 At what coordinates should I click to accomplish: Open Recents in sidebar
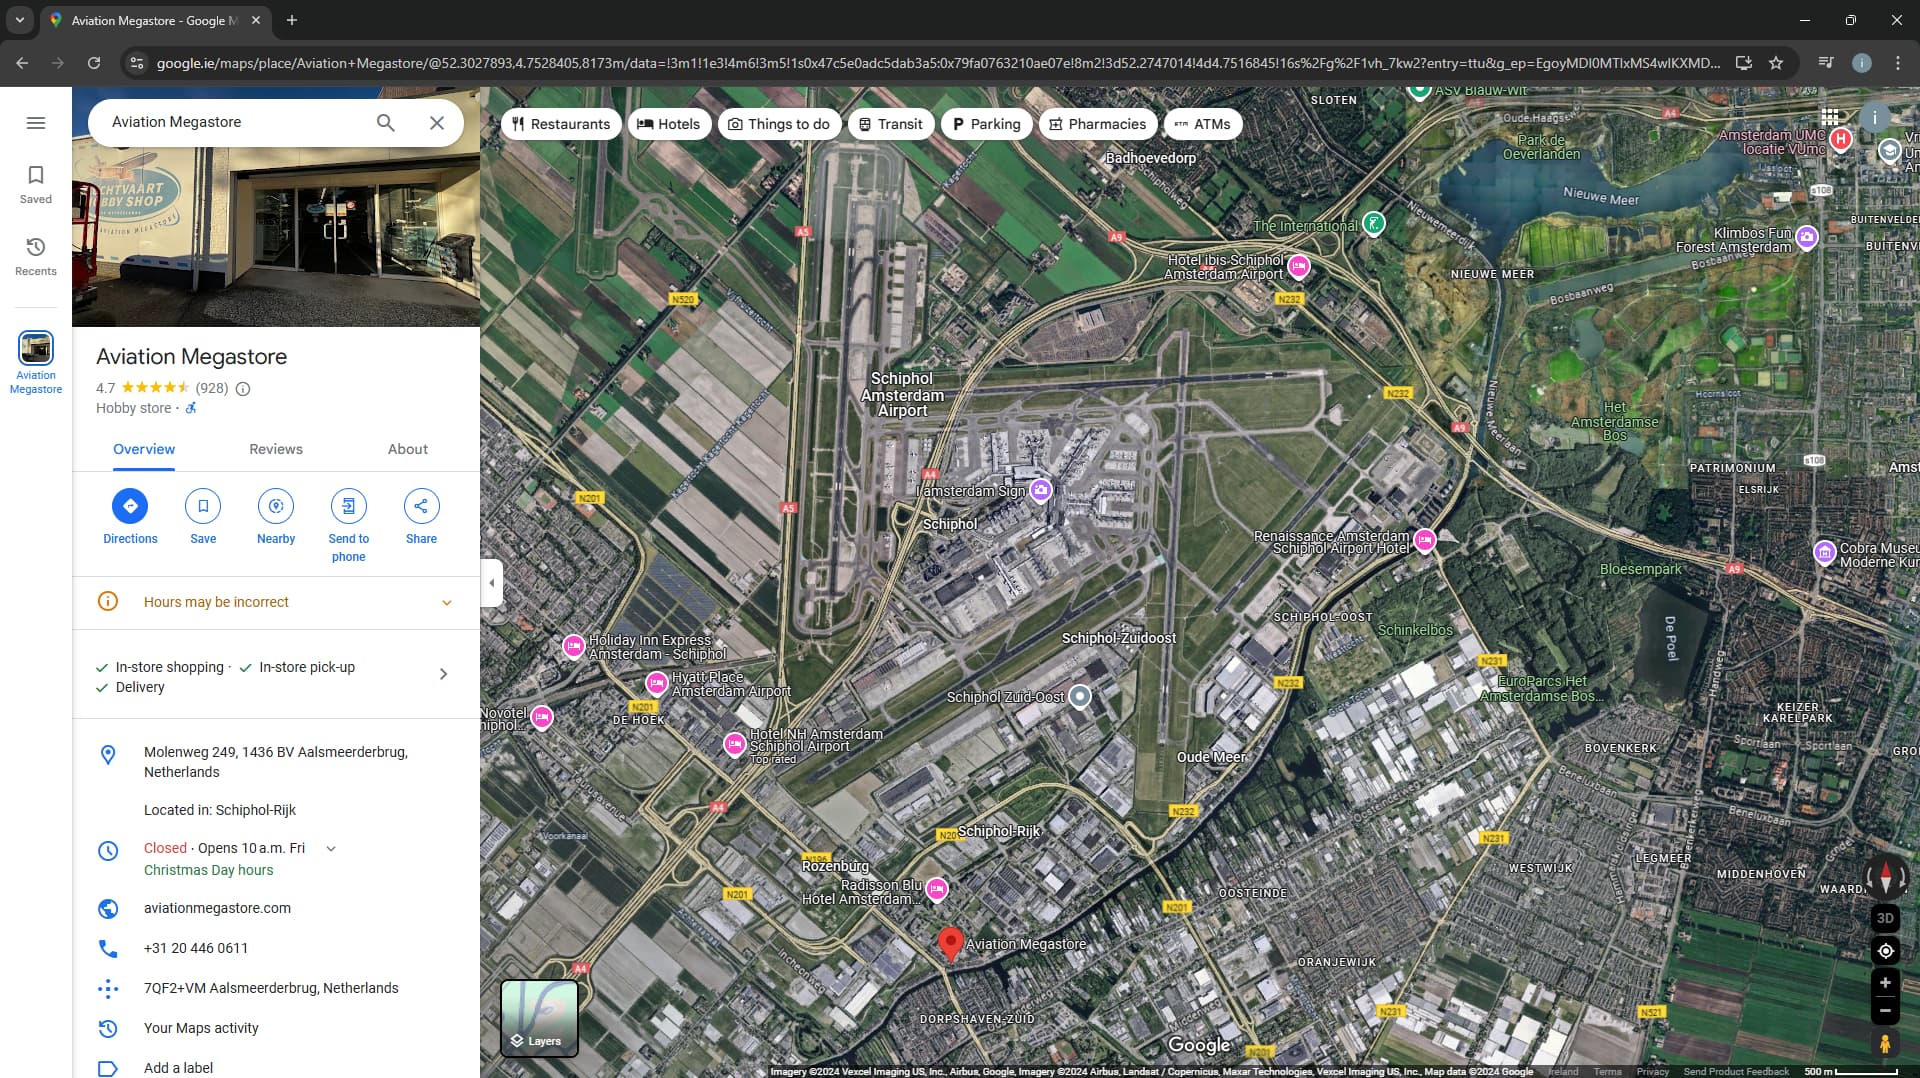click(36, 257)
